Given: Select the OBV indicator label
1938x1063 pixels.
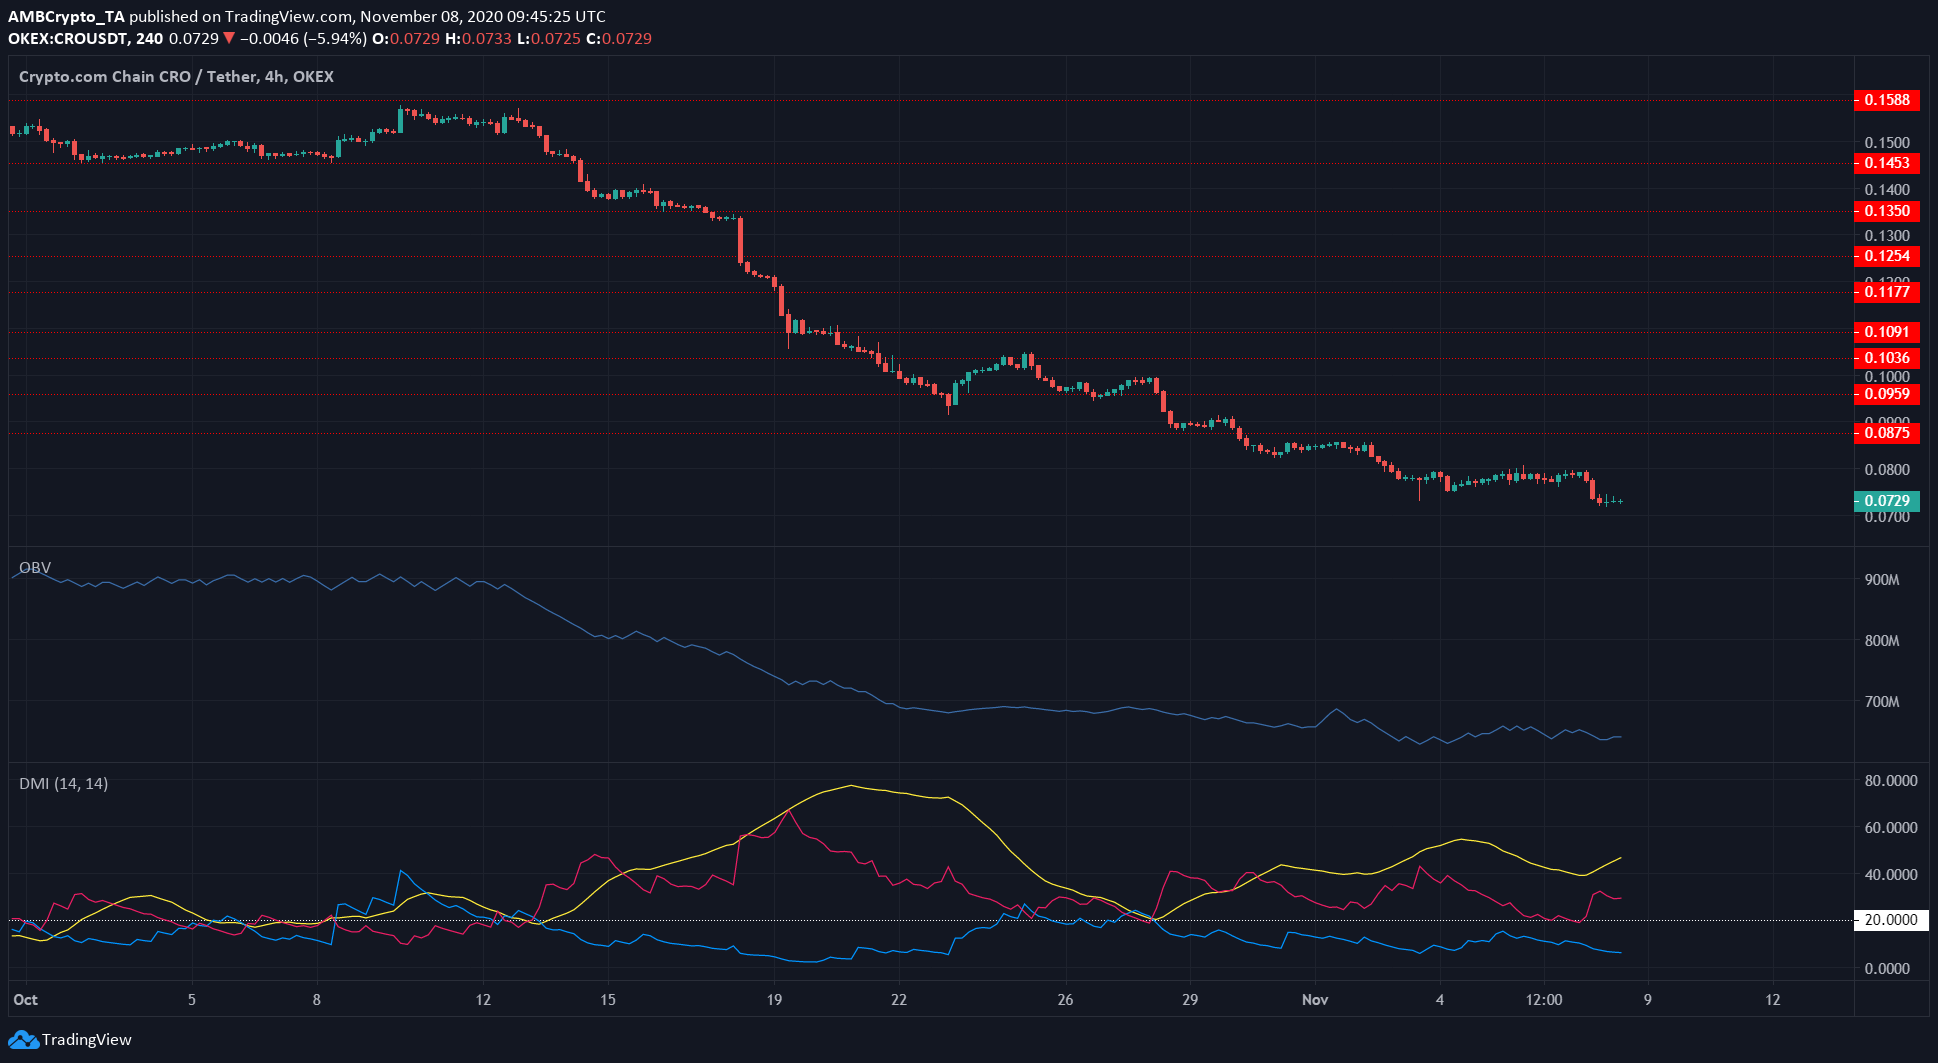Looking at the screenshot, I should tap(35, 568).
